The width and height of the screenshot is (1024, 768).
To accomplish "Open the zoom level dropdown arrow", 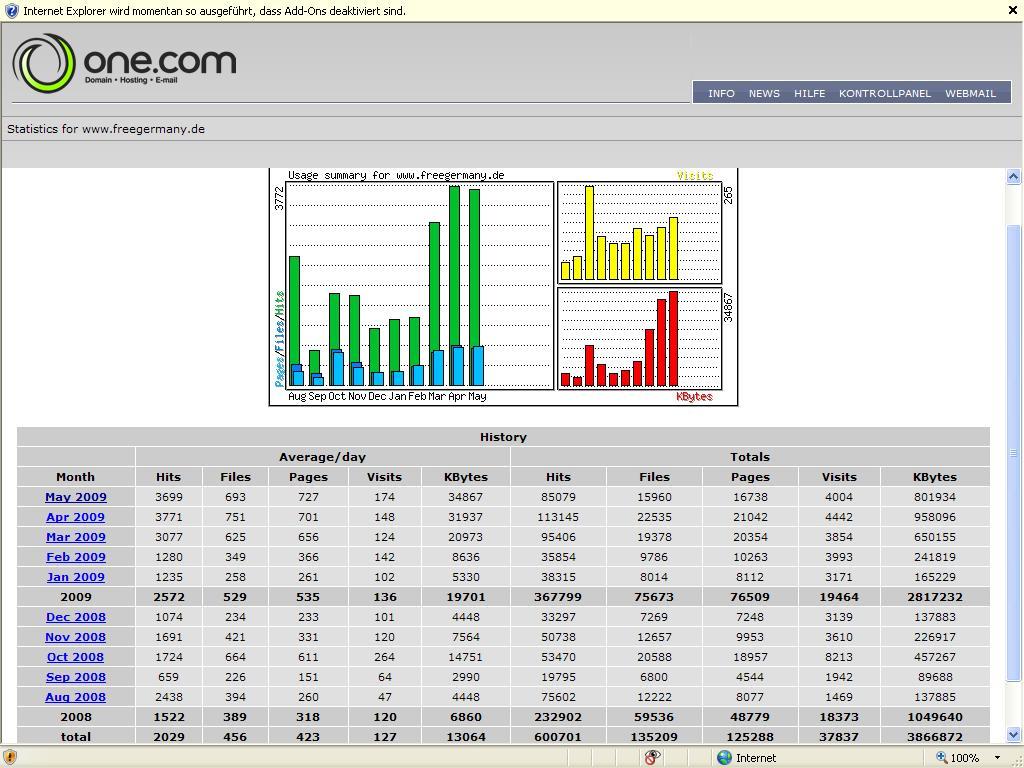I will click(x=997, y=758).
